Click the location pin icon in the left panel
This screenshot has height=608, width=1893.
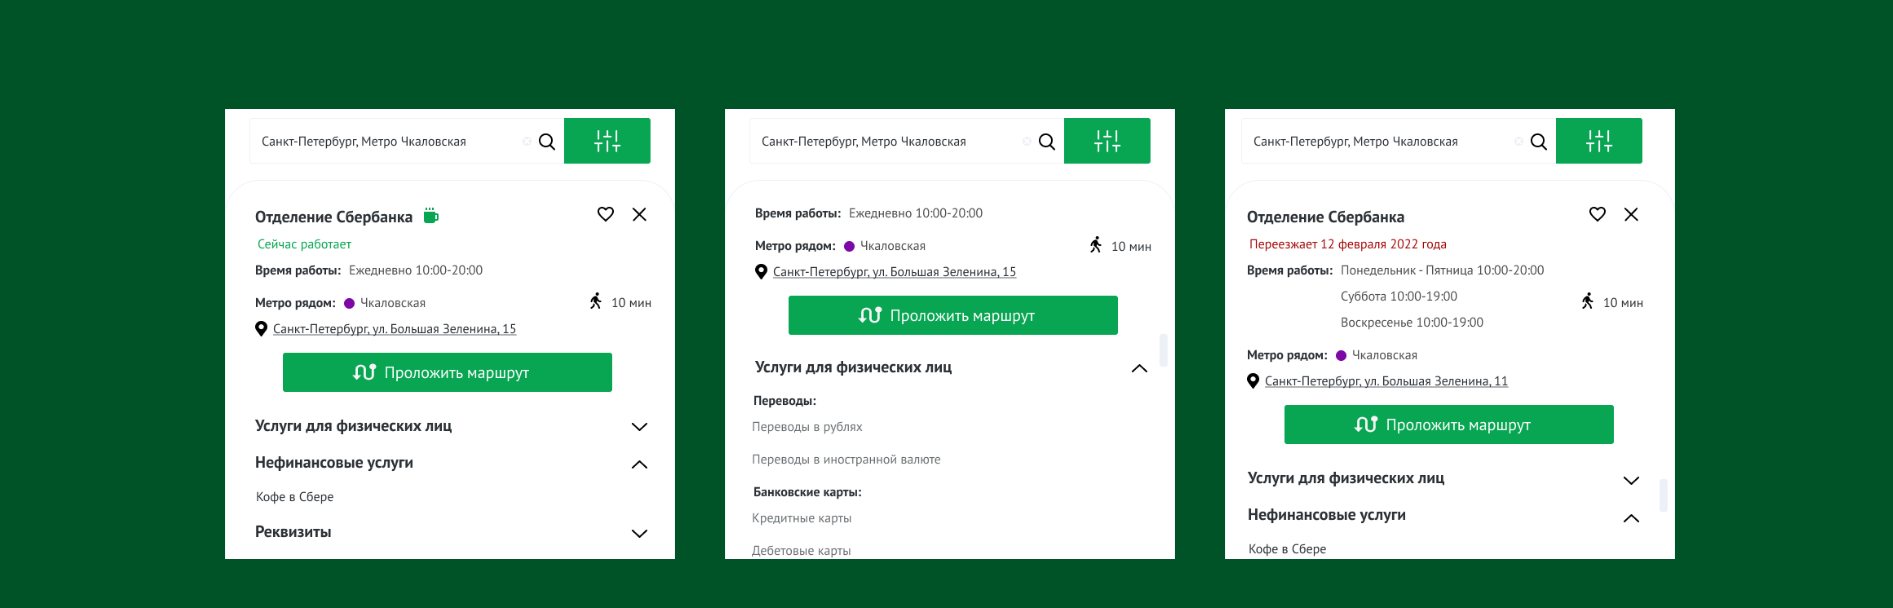[x=261, y=329]
